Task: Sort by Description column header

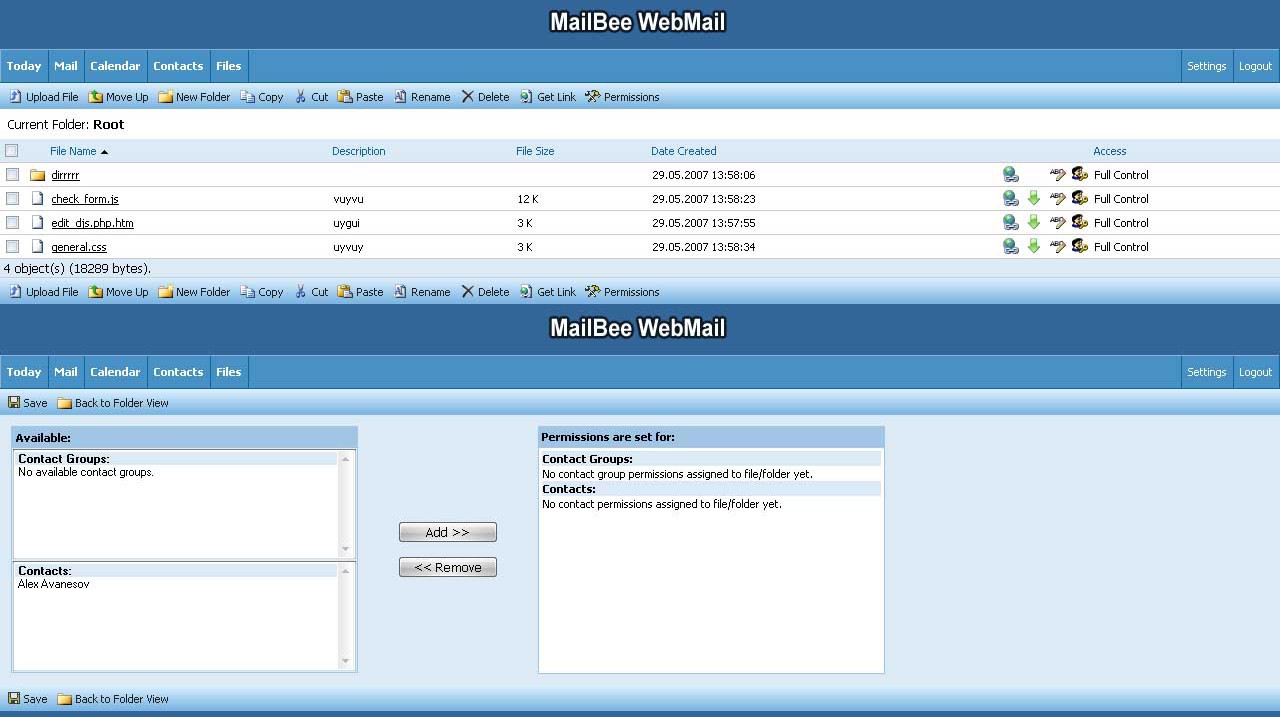Action: (x=358, y=151)
